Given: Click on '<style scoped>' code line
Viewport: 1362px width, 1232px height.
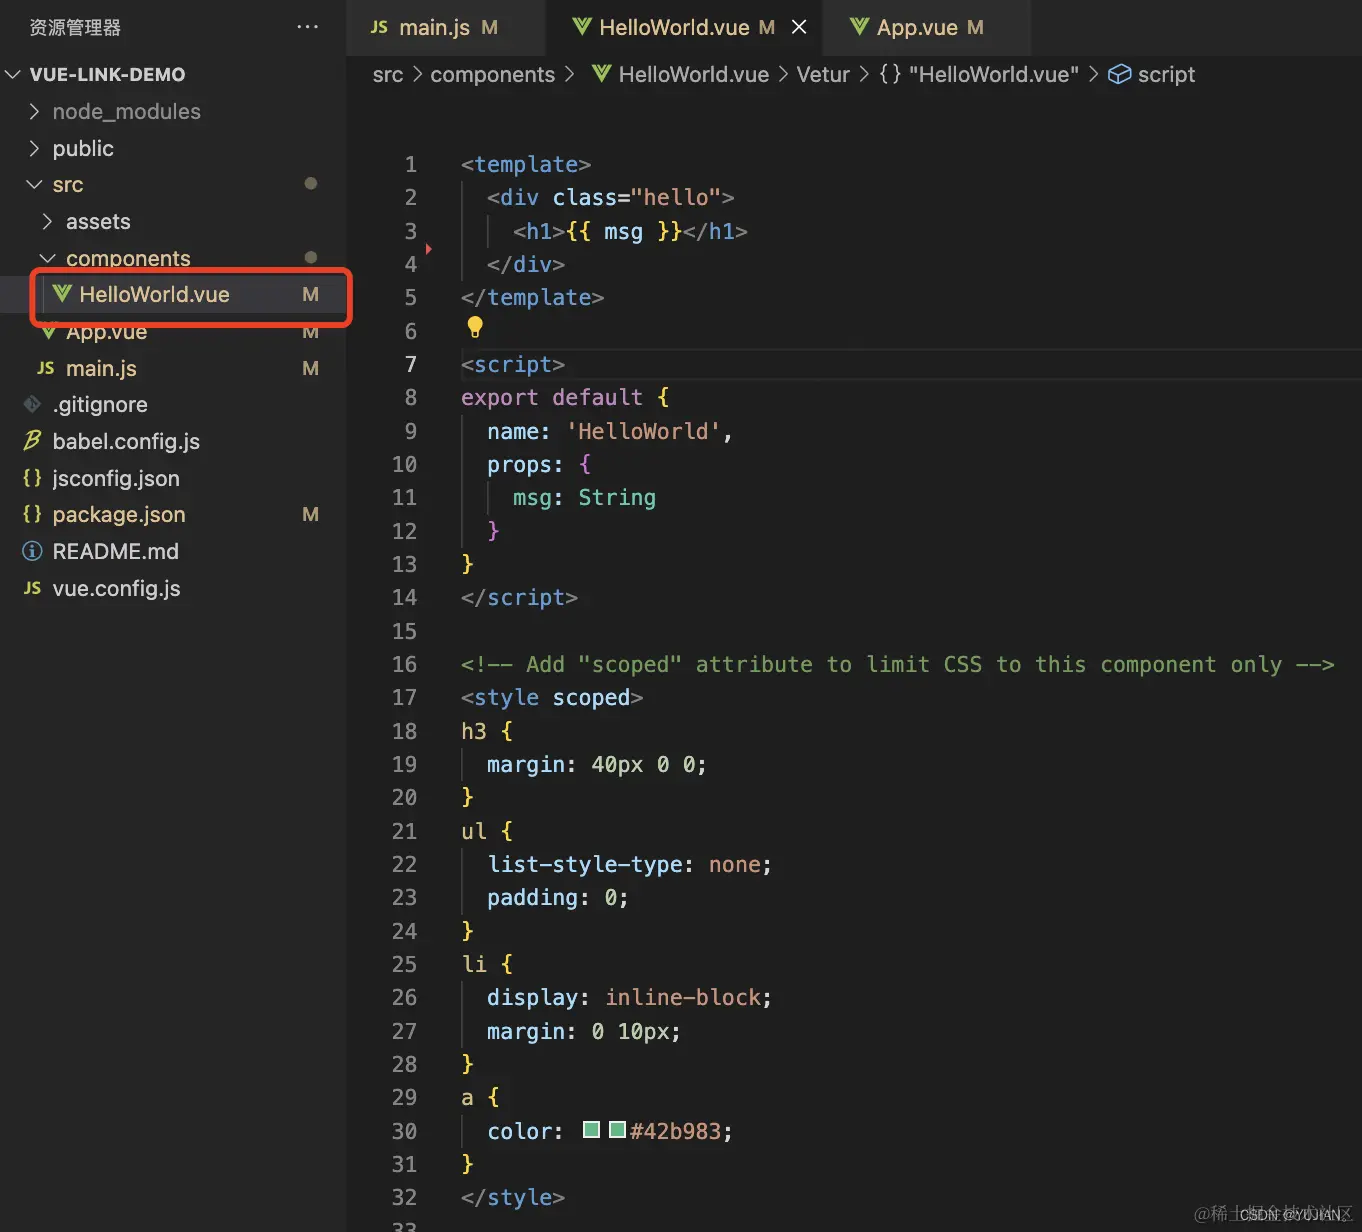Looking at the screenshot, I should click(x=551, y=698).
